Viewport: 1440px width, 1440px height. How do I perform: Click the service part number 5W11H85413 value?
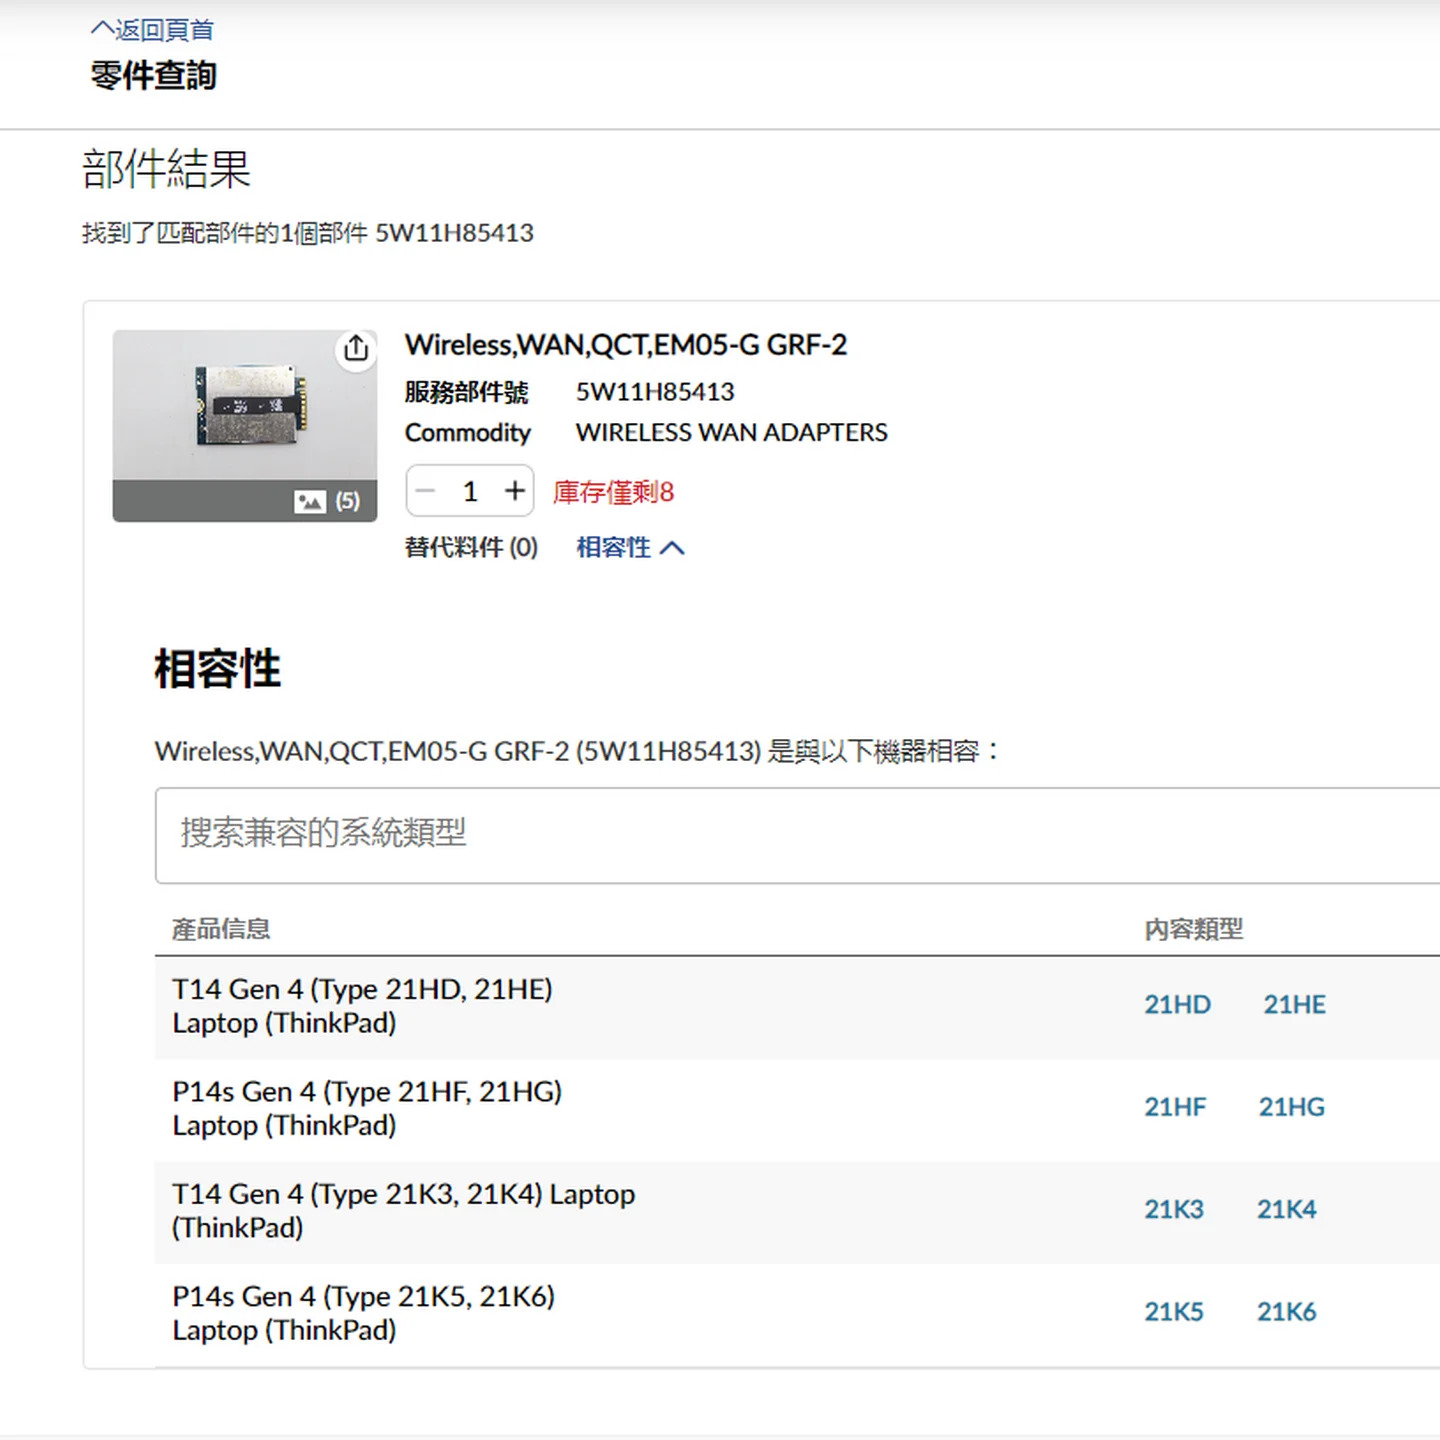pyautogui.click(x=655, y=392)
